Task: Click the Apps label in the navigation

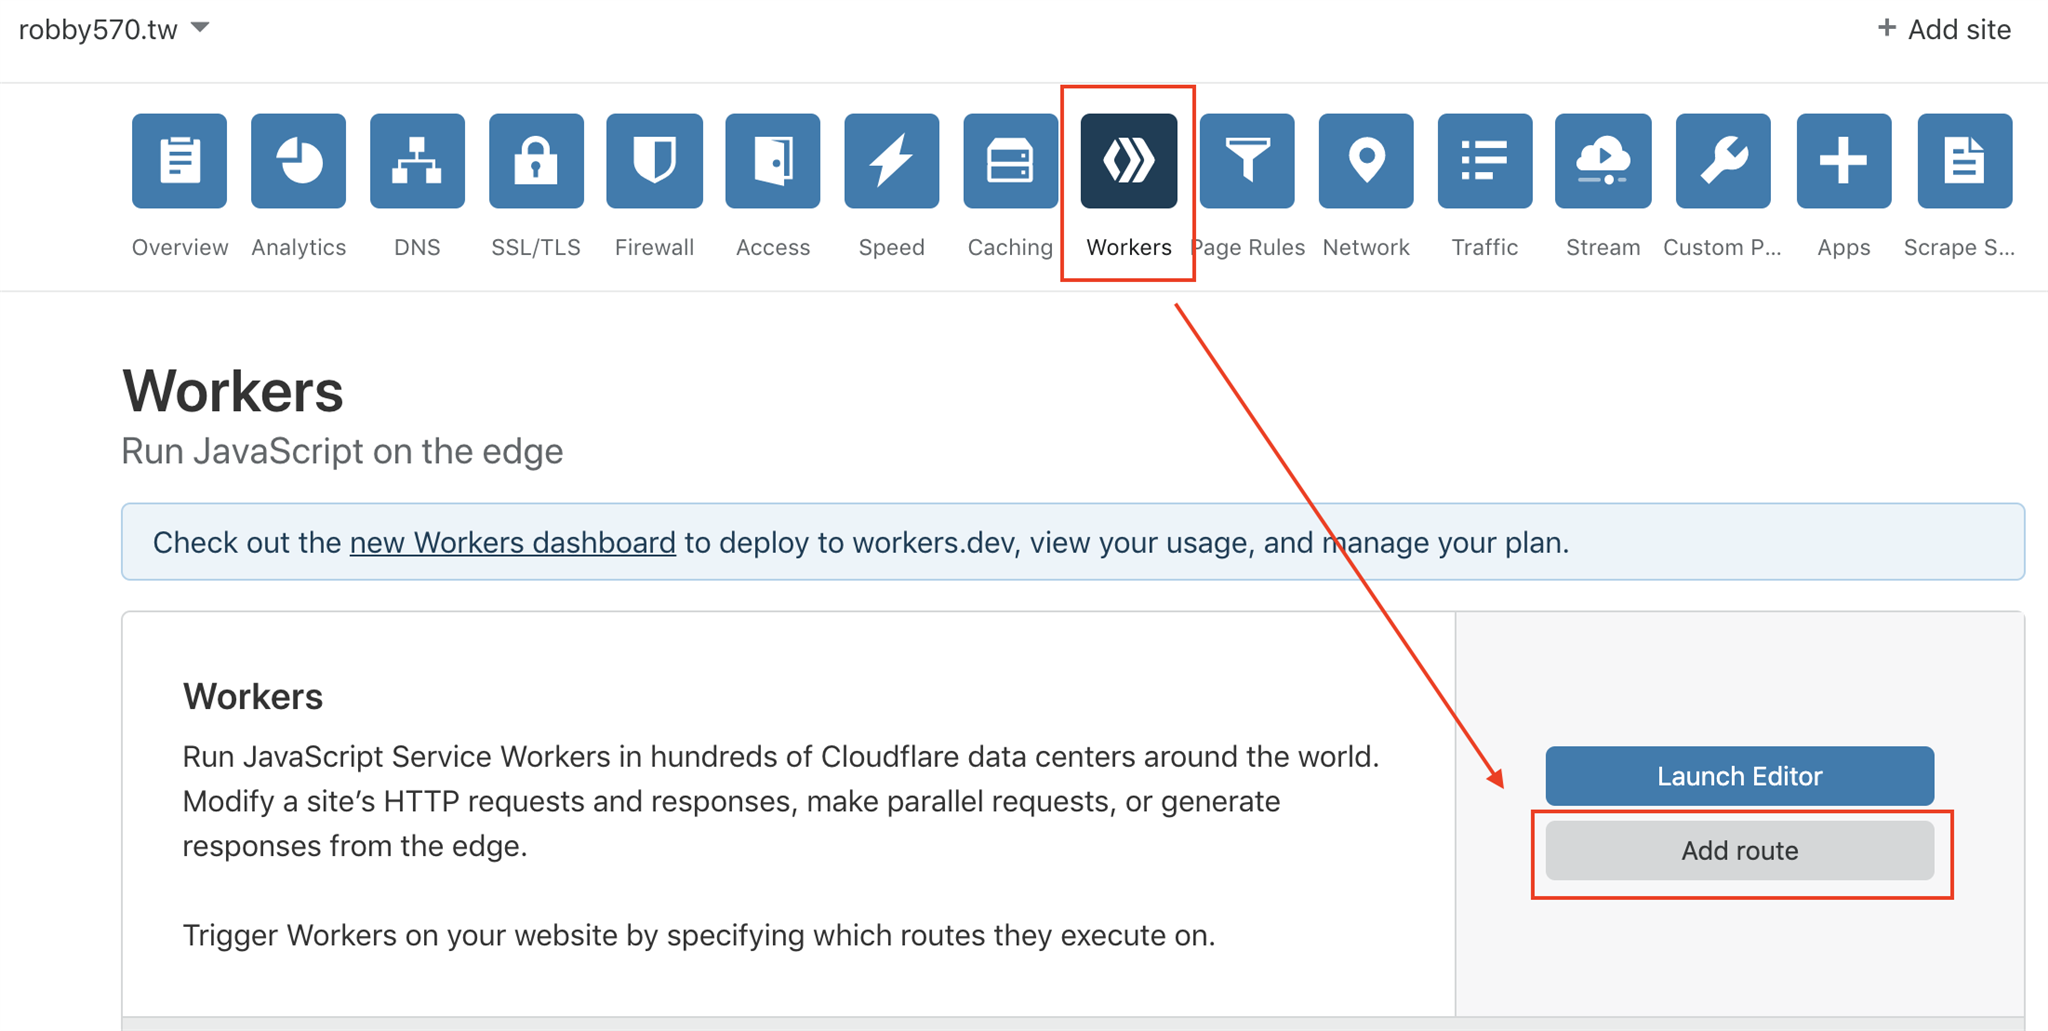Action: point(1844,247)
